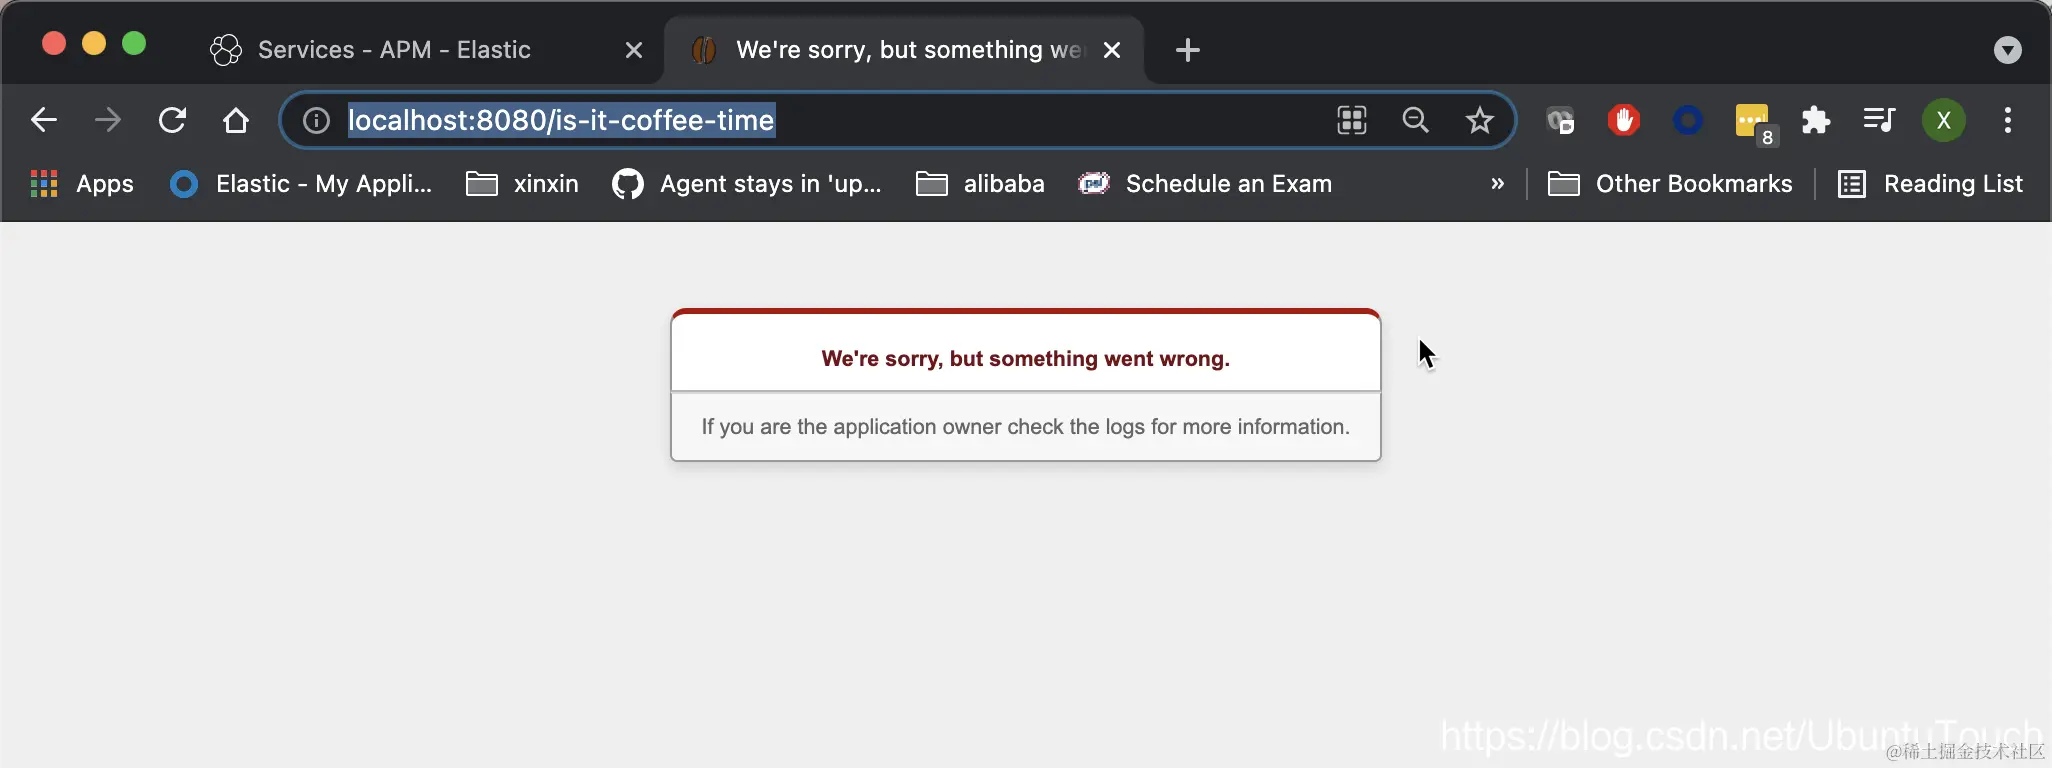The width and height of the screenshot is (2052, 768).
Task: Open the media control playlist icon
Action: (x=1879, y=120)
